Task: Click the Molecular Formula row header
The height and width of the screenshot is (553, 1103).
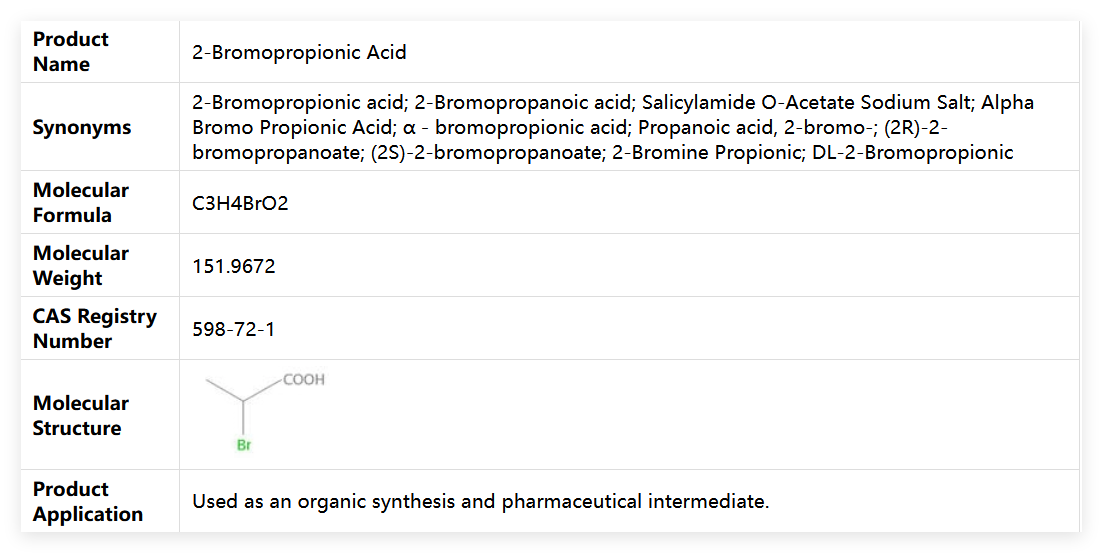Action: (x=81, y=202)
